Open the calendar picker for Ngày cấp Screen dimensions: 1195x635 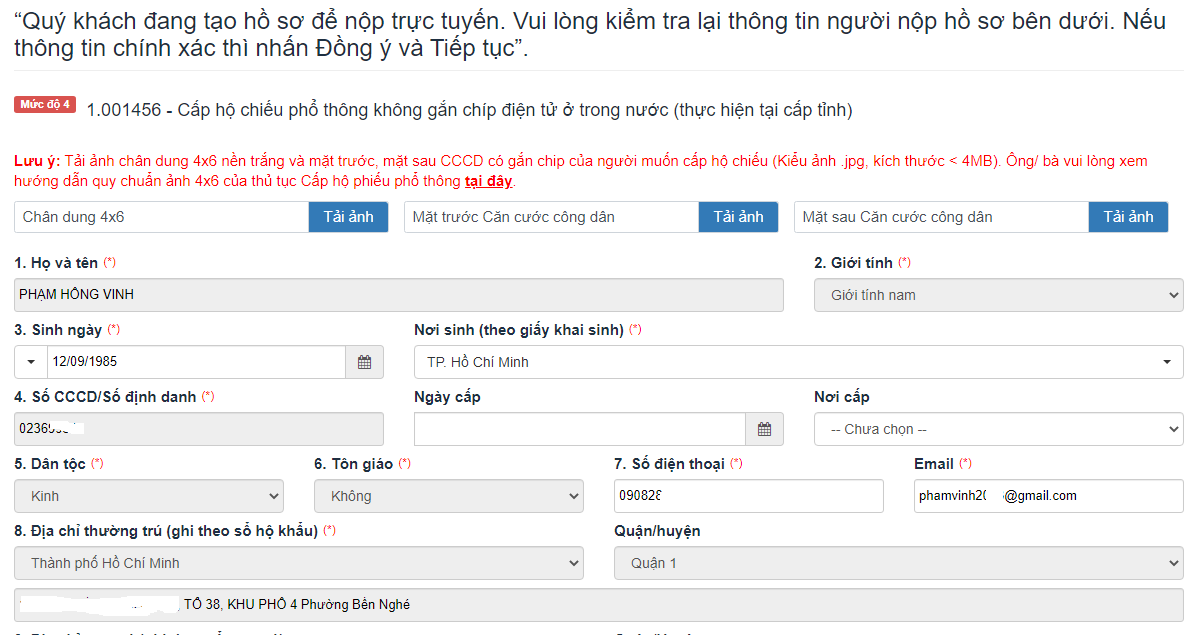[765, 429]
